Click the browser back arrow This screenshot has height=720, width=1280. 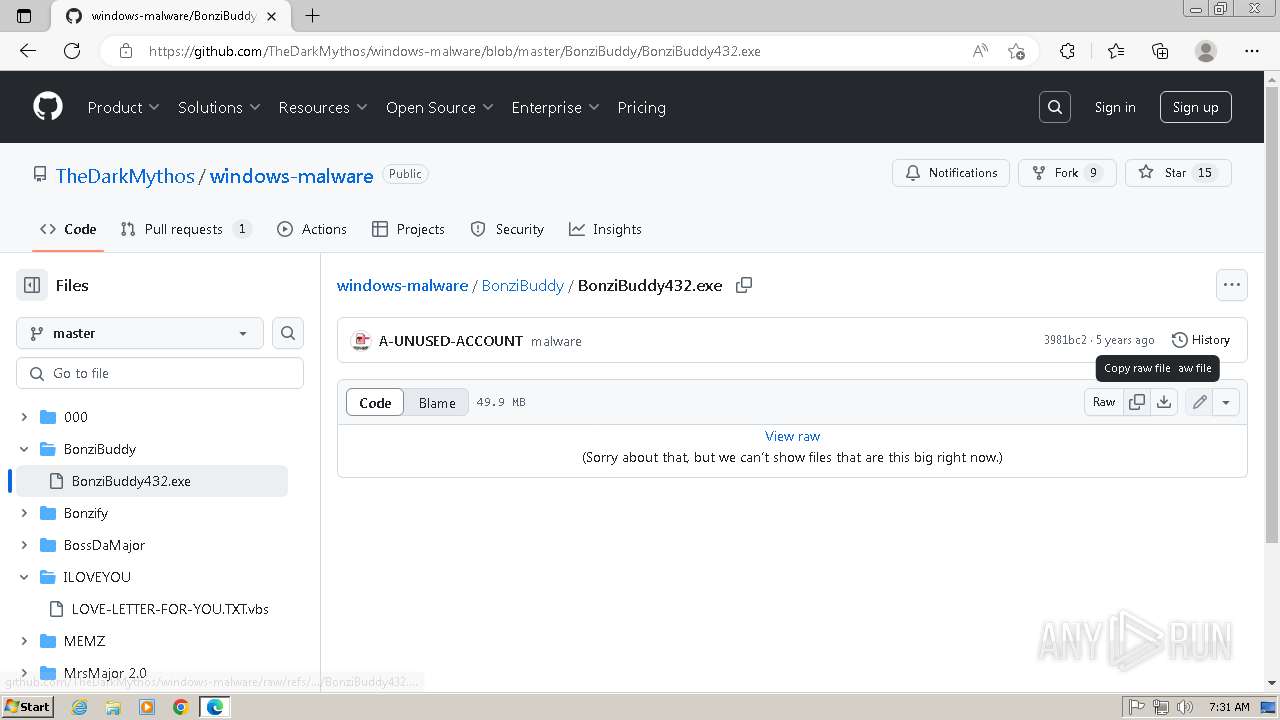pos(28,51)
